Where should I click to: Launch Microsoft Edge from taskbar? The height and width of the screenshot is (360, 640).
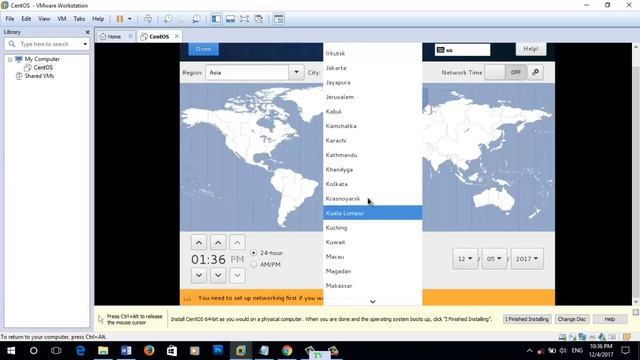[x=80, y=351]
